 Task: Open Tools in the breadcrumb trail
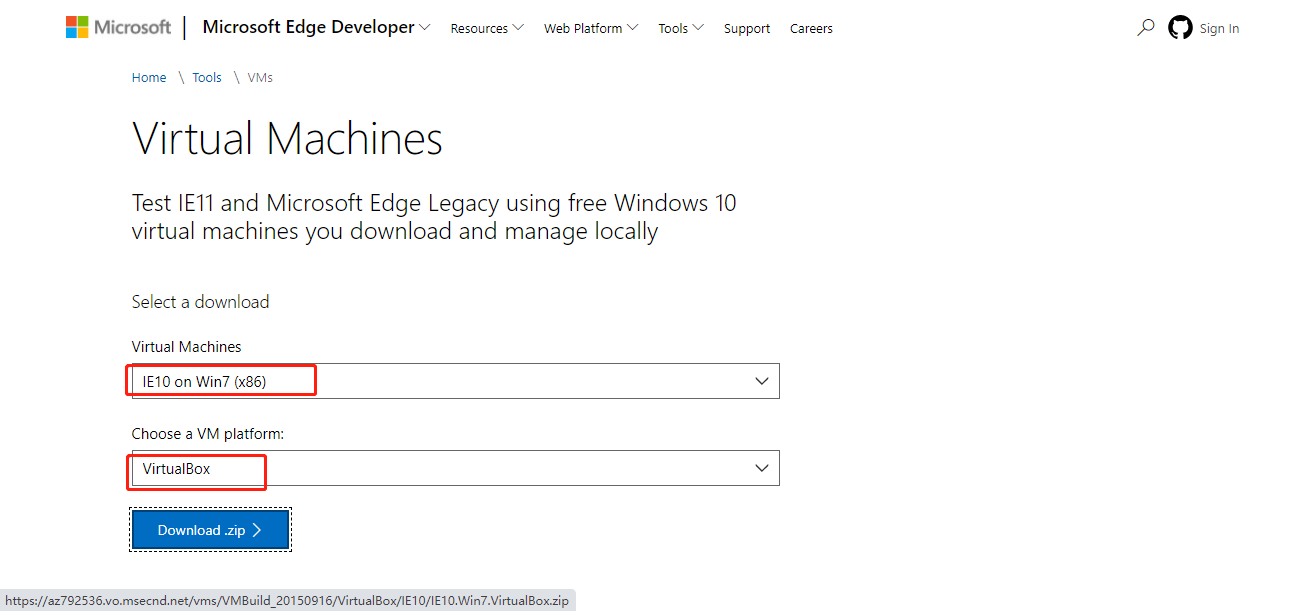pos(207,77)
